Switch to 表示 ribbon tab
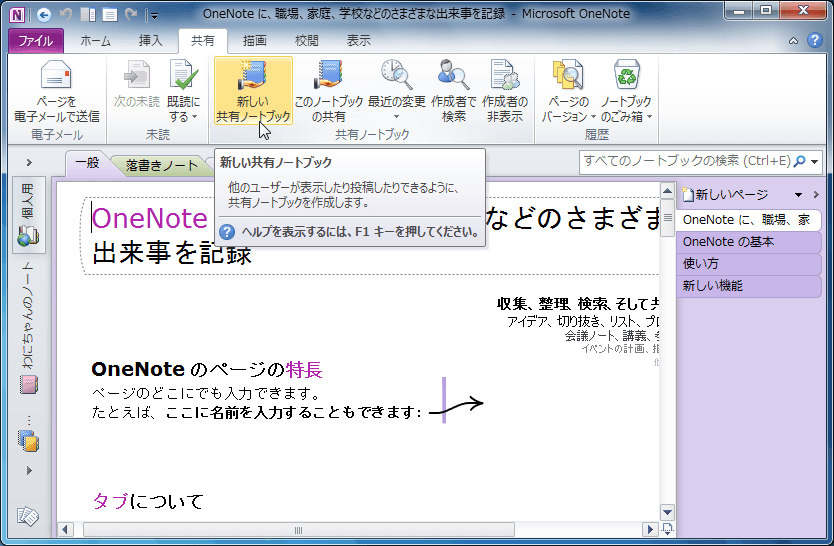 (x=358, y=41)
